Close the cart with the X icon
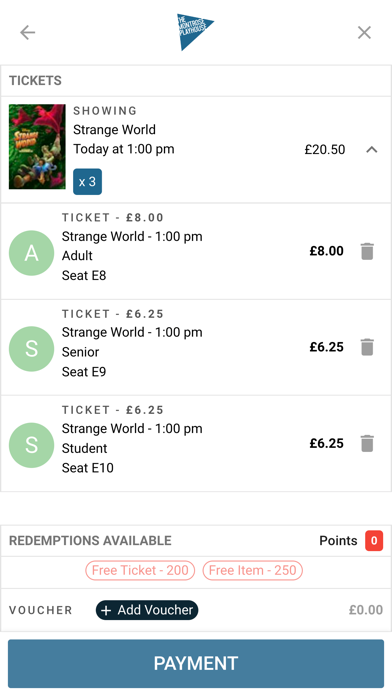392x696 pixels. [364, 32]
